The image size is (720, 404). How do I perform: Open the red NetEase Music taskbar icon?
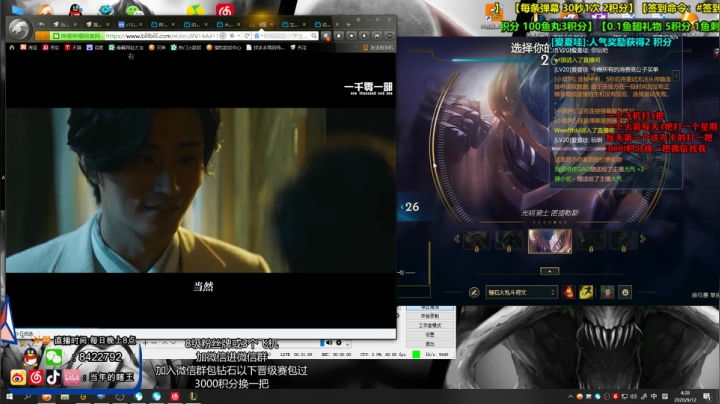click(x=174, y=397)
